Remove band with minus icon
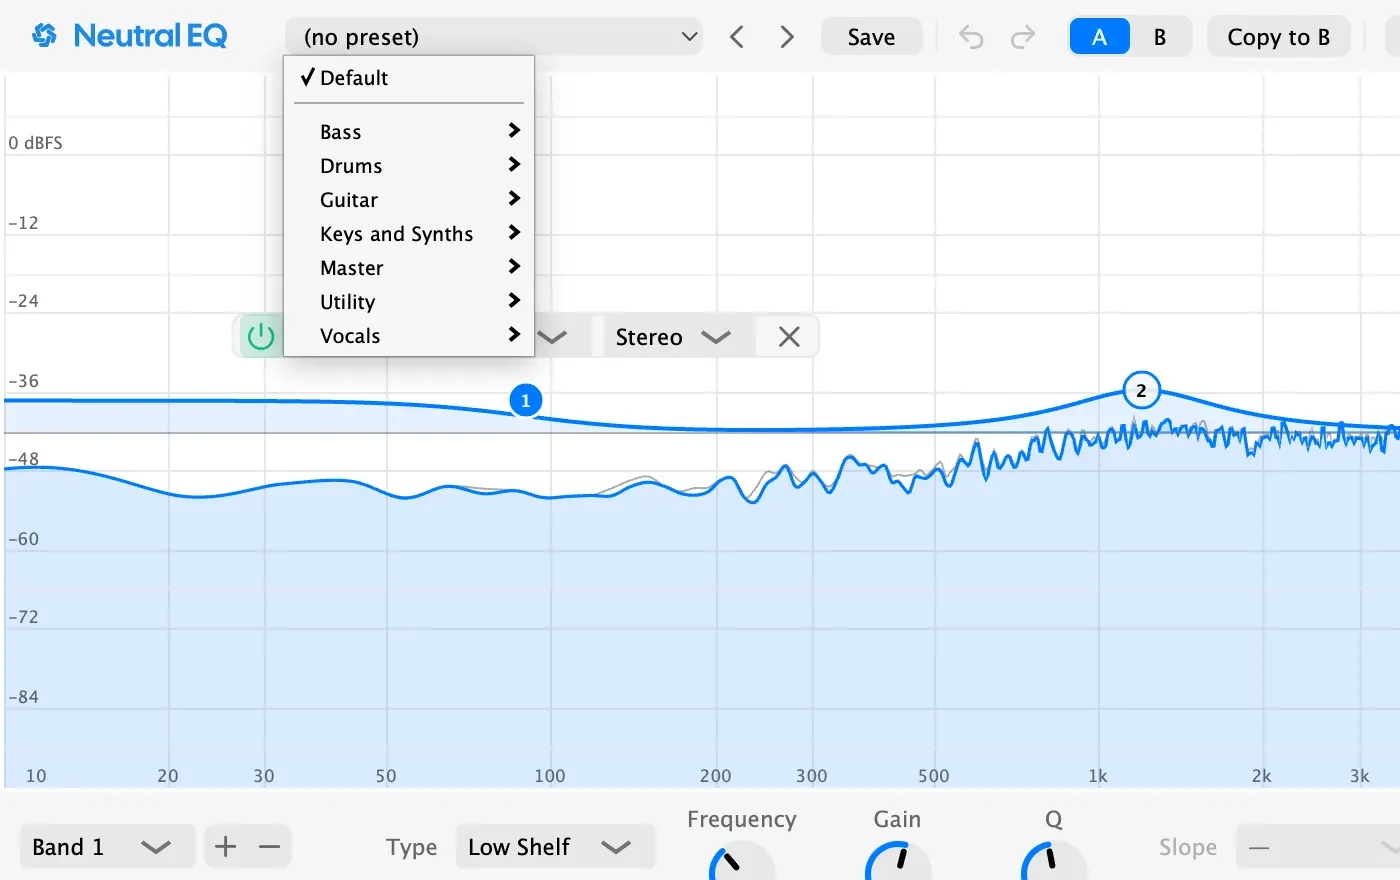This screenshot has width=1400, height=880. [269, 847]
